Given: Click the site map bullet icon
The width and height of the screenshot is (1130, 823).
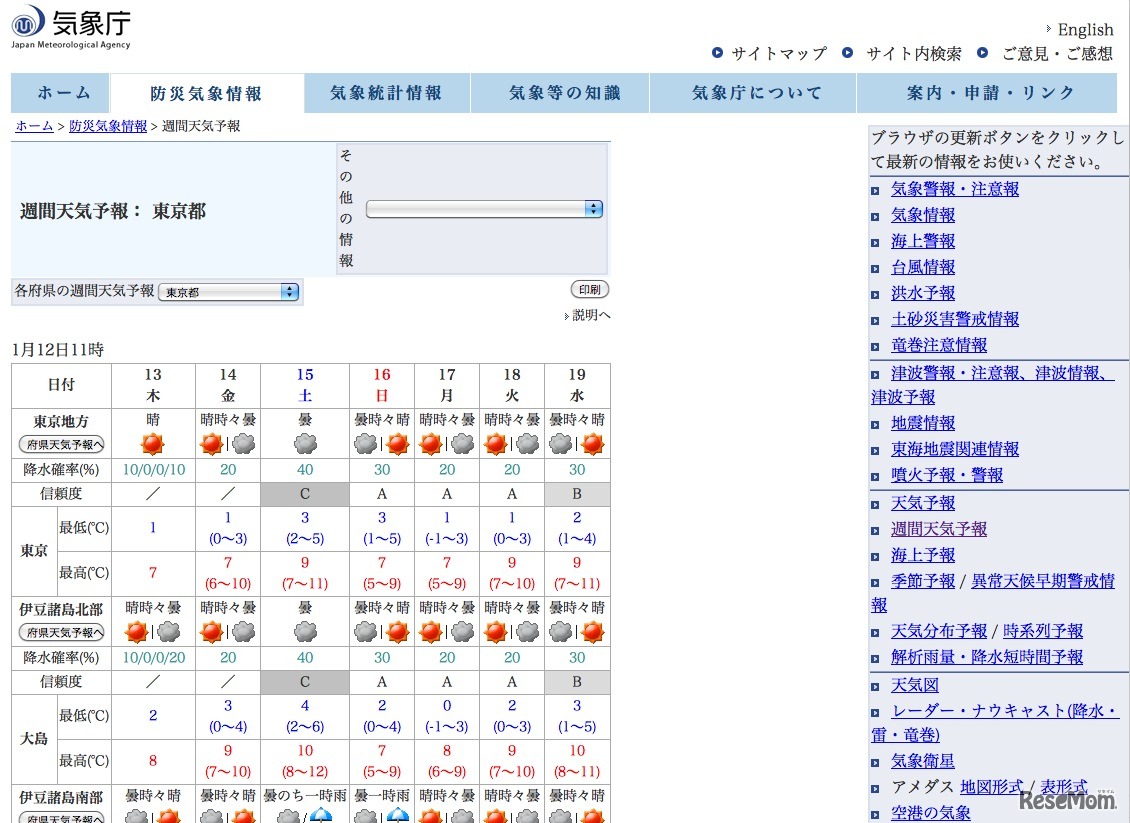Looking at the screenshot, I should pos(717,53).
